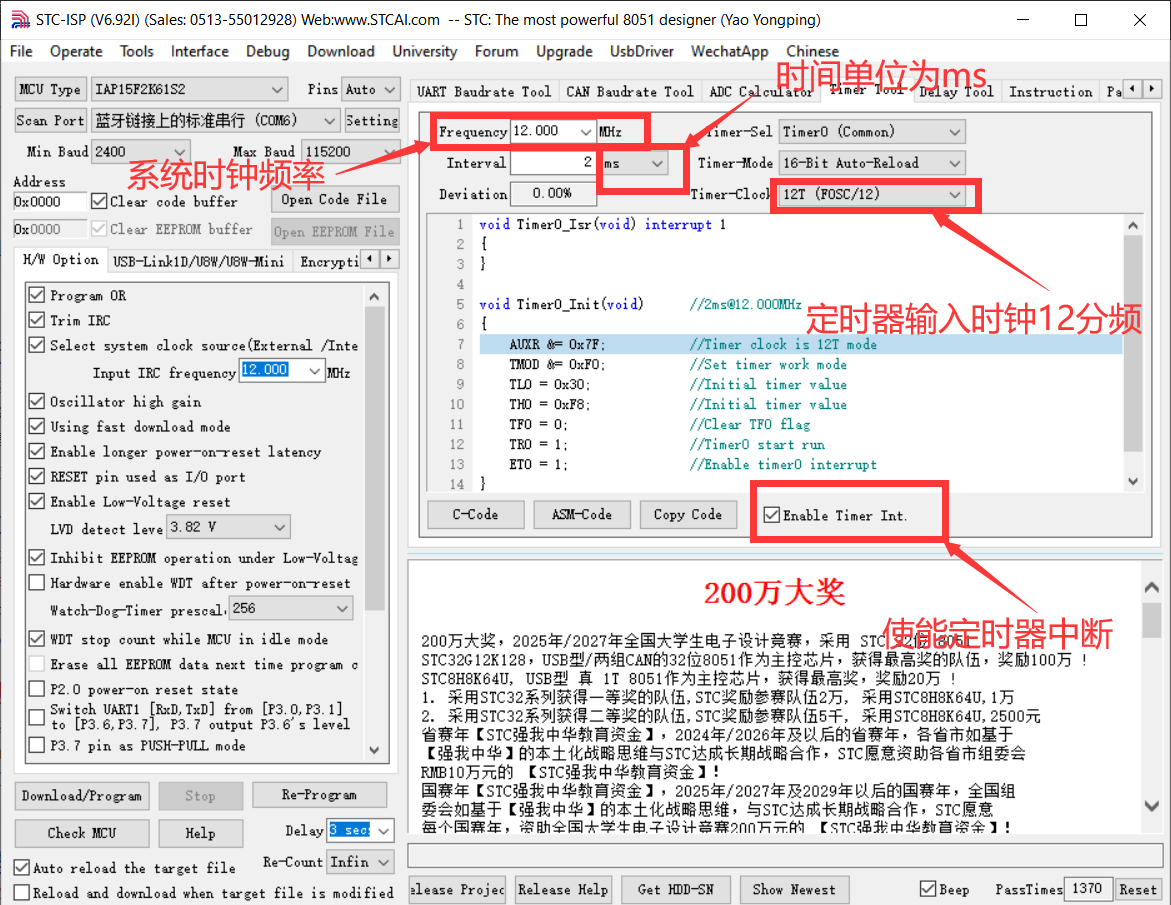The image size is (1171, 905).
Task: Click the tool tabs scroll-right arrow
Action: pyautogui.click(x=1152, y=89)
